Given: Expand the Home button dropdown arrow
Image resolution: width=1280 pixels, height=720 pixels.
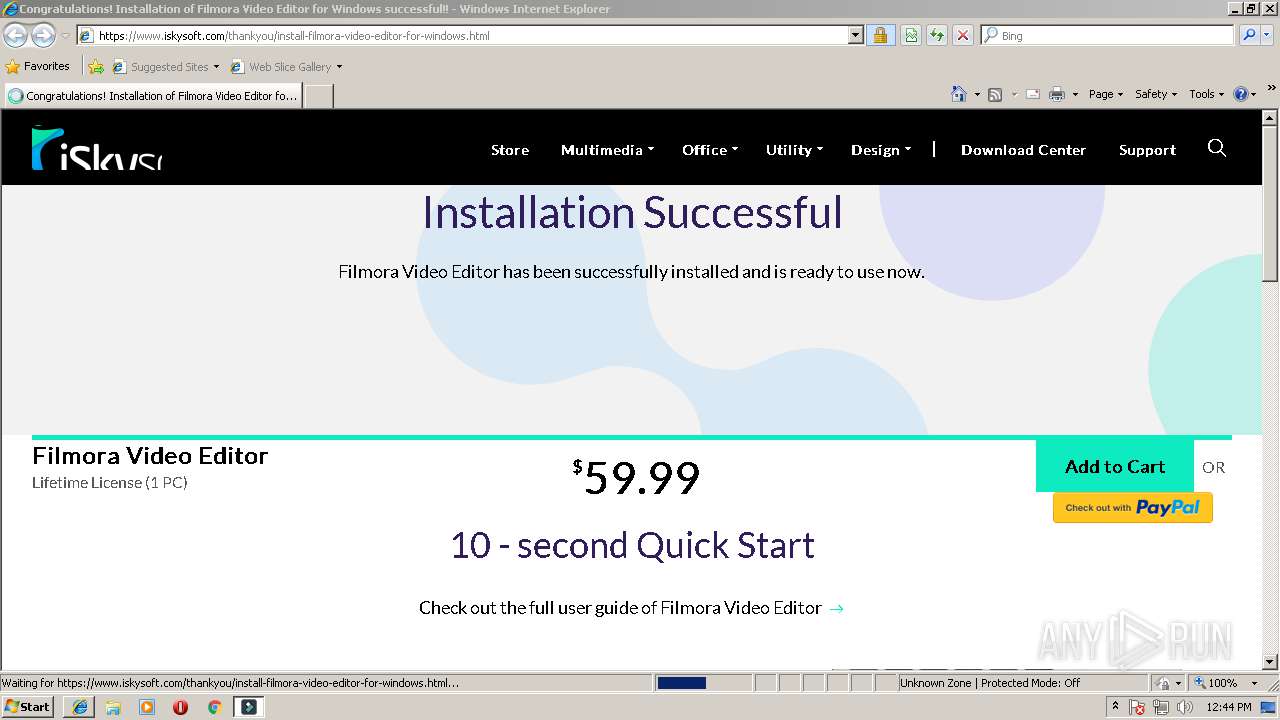Looking at the screenshot, I should pos(977,94).
